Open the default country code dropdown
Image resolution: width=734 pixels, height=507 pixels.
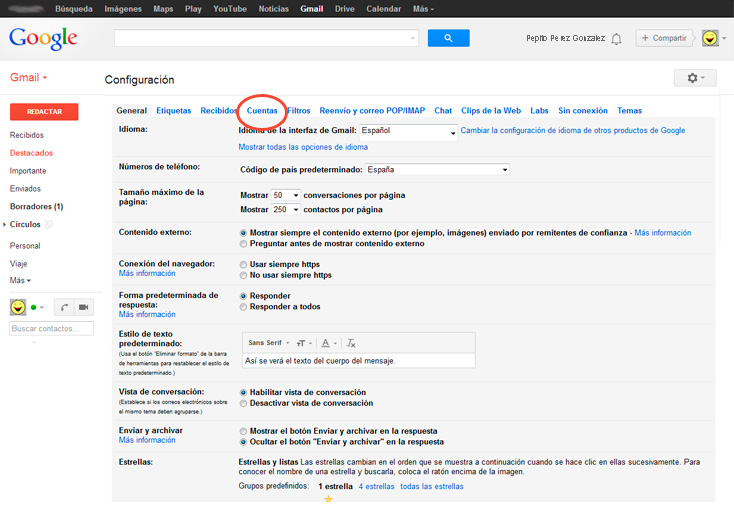(x=437, y=169)
